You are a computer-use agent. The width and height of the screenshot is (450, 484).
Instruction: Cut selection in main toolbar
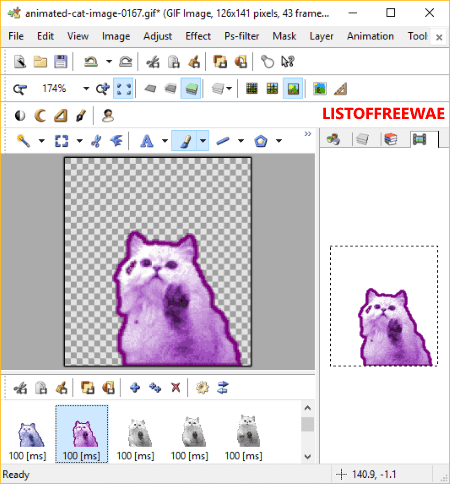(x=153, y=62)
